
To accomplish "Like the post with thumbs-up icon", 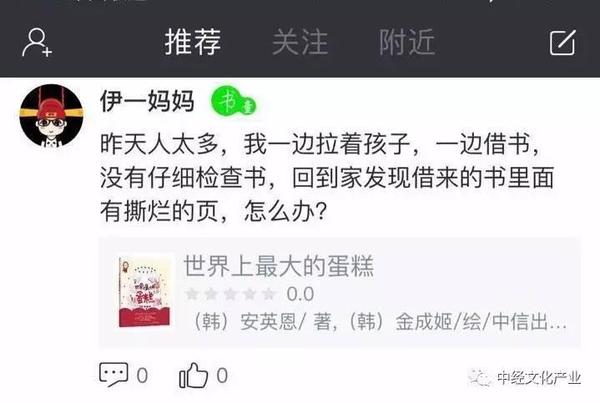I will tap(193, 375).
